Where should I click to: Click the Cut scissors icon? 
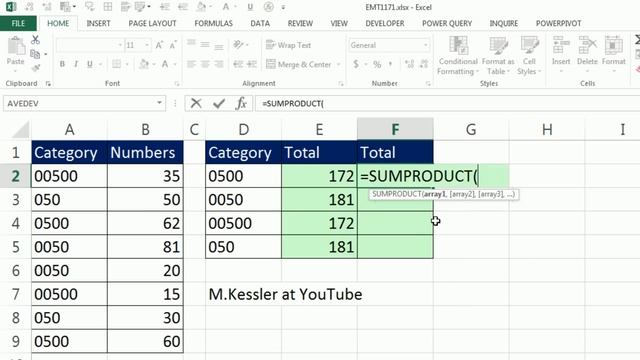point(35,40)
